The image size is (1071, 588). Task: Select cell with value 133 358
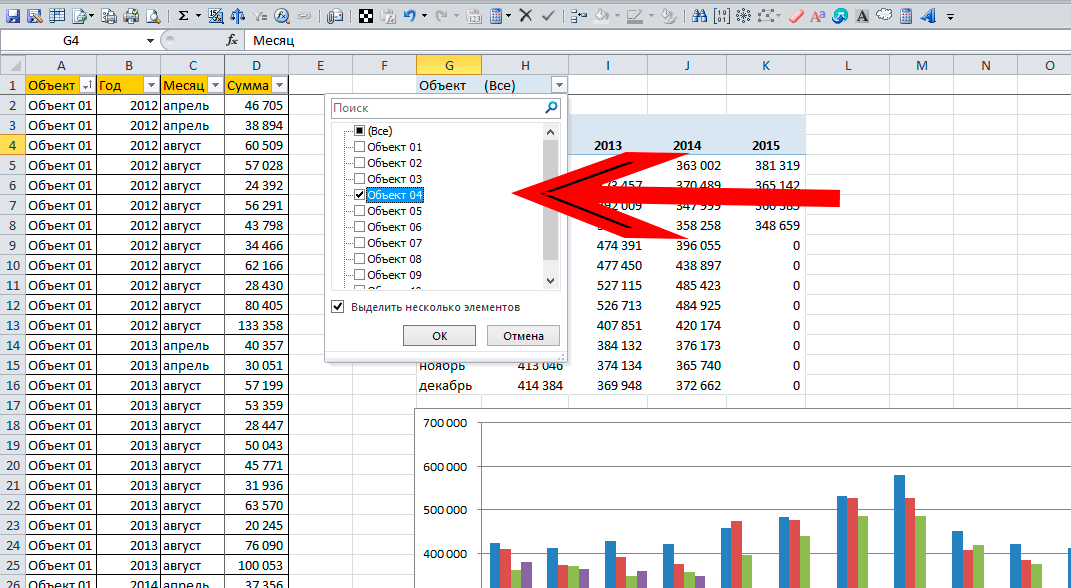pos(256,326)
